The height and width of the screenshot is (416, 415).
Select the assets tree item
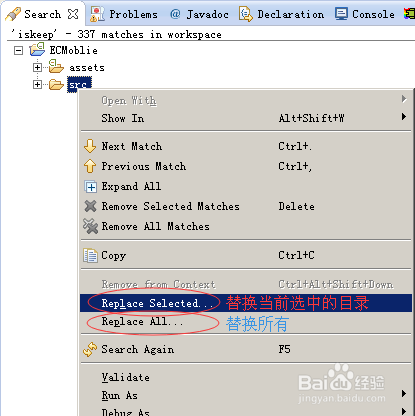[87, 68]
